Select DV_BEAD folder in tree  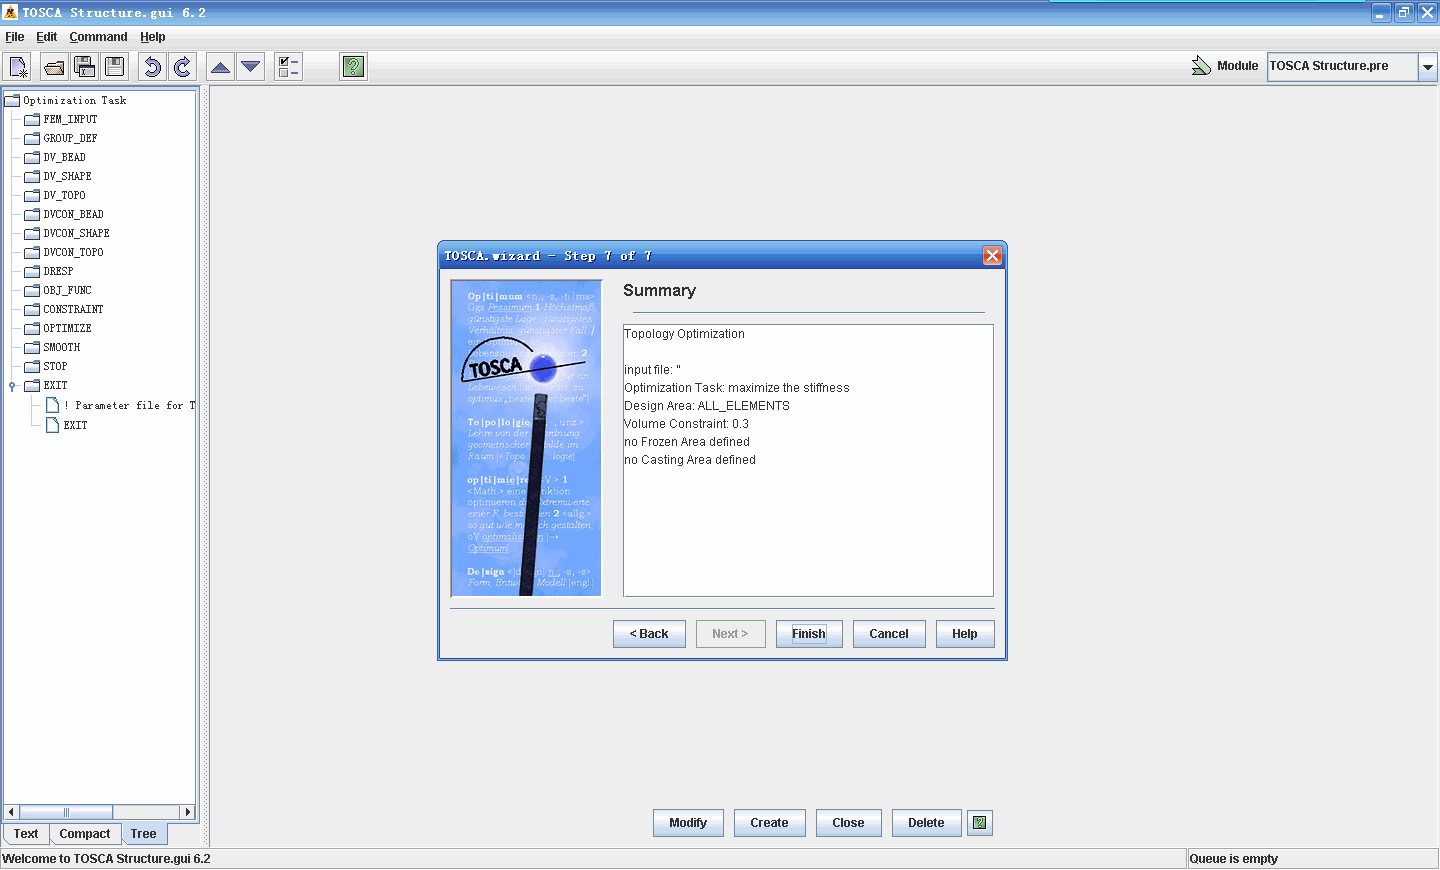(55, 157)
